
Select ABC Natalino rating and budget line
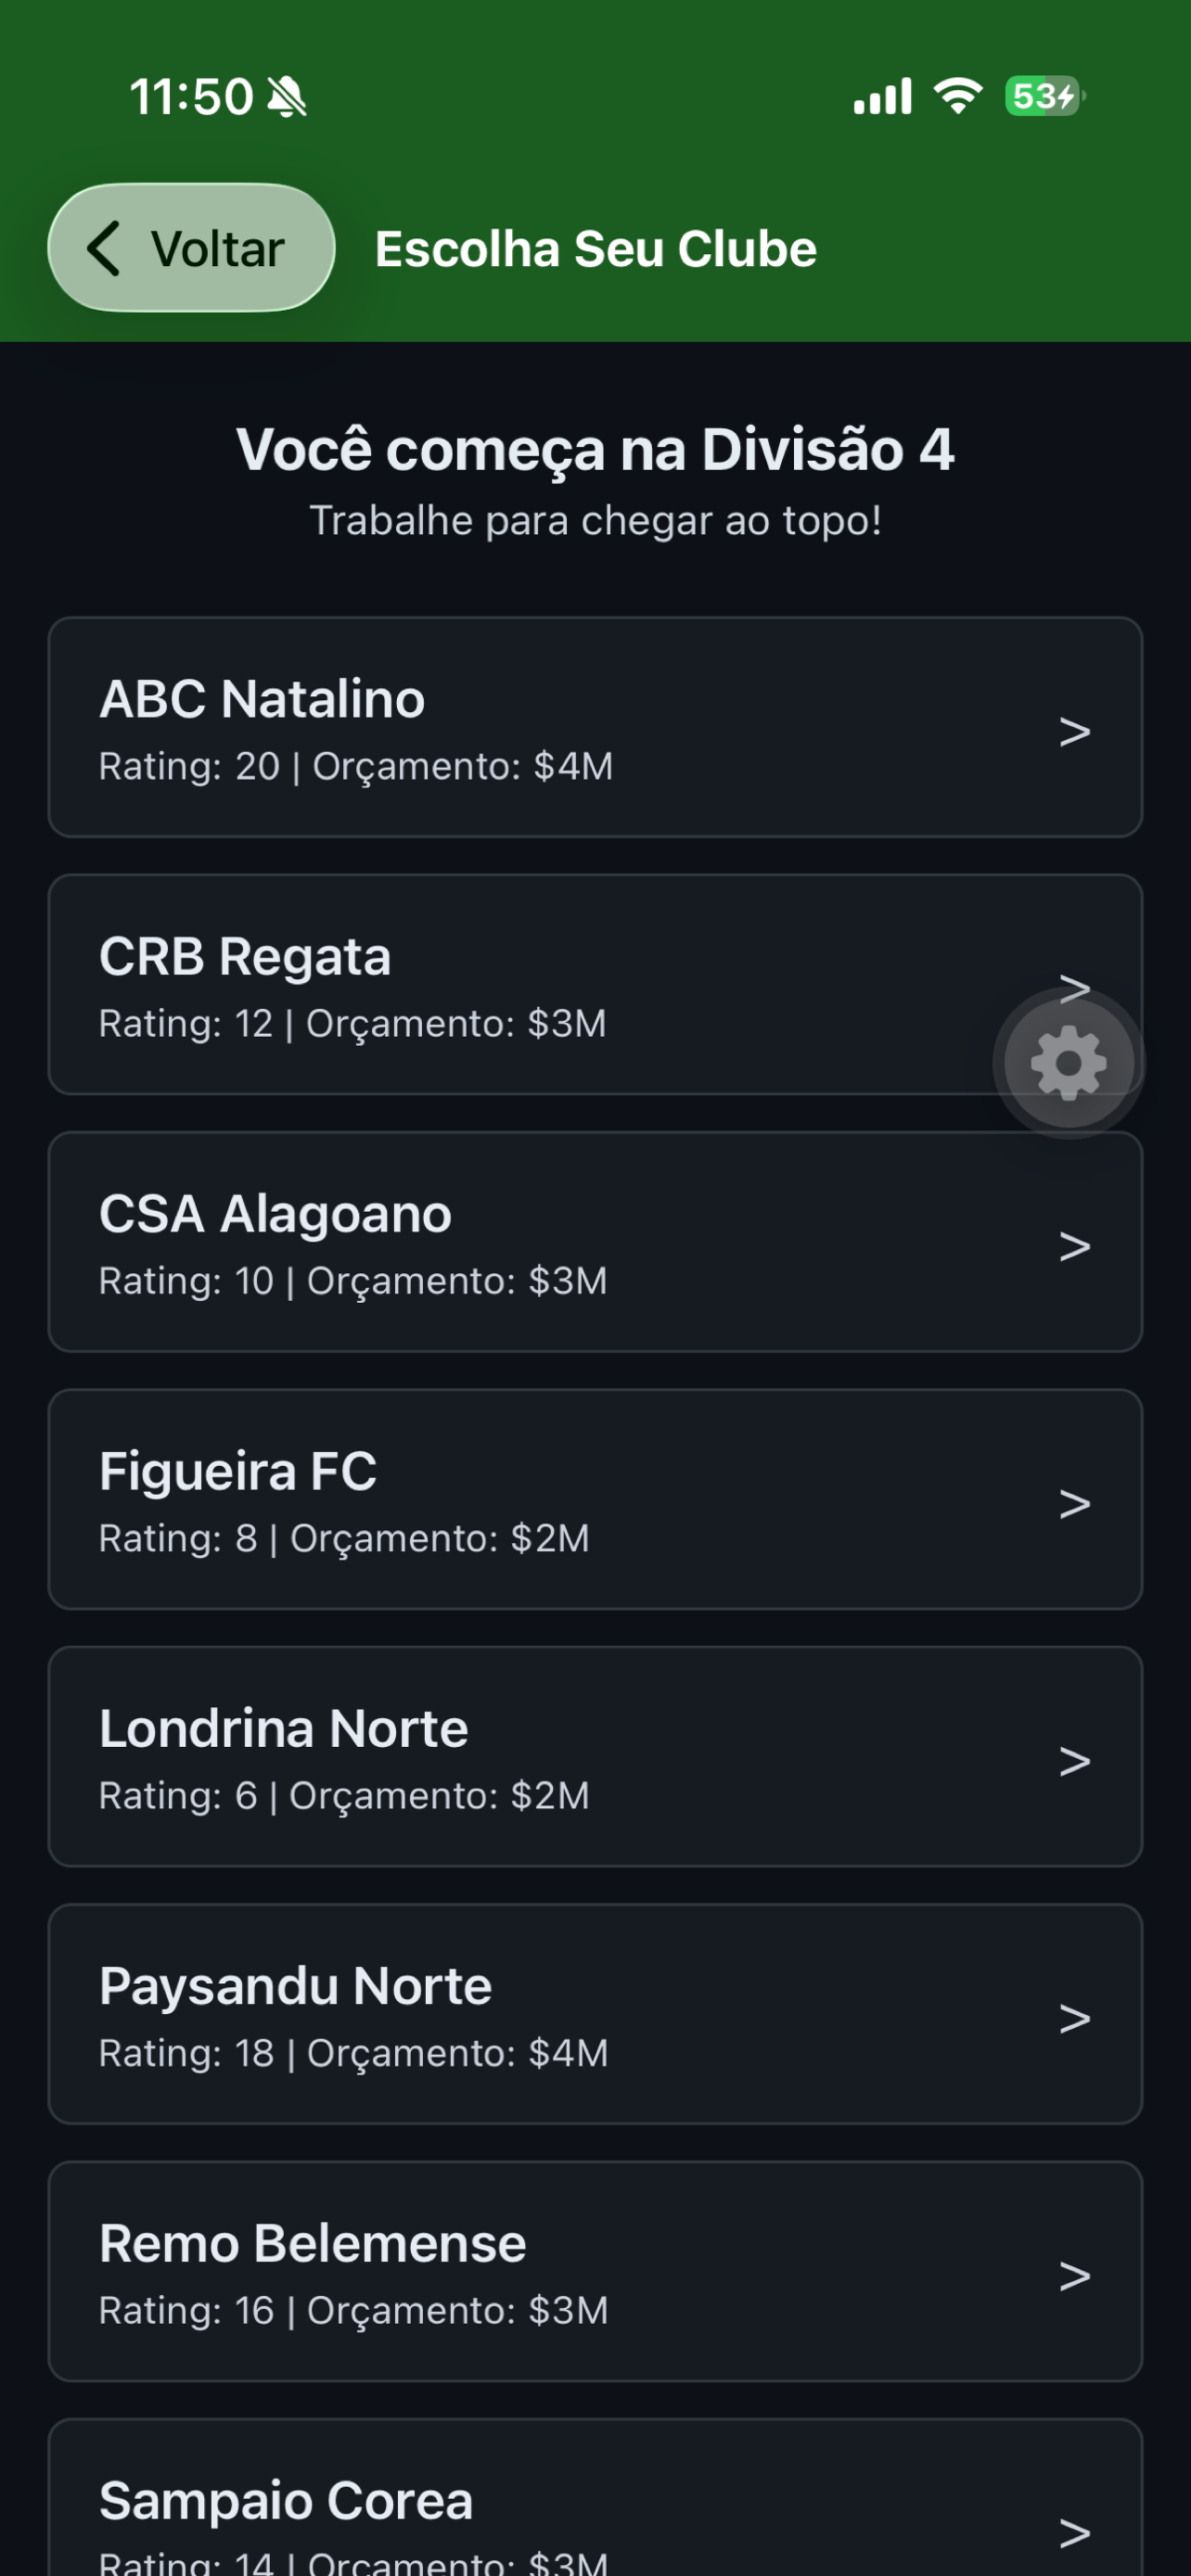(356, 766)
